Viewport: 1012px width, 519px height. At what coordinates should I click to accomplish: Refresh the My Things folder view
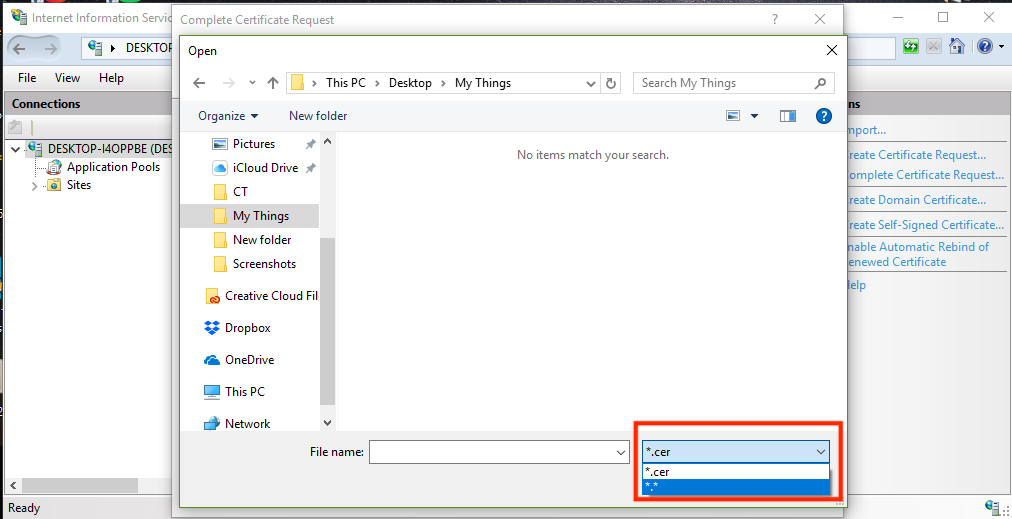pyautogui.click(x=612, y=83)
